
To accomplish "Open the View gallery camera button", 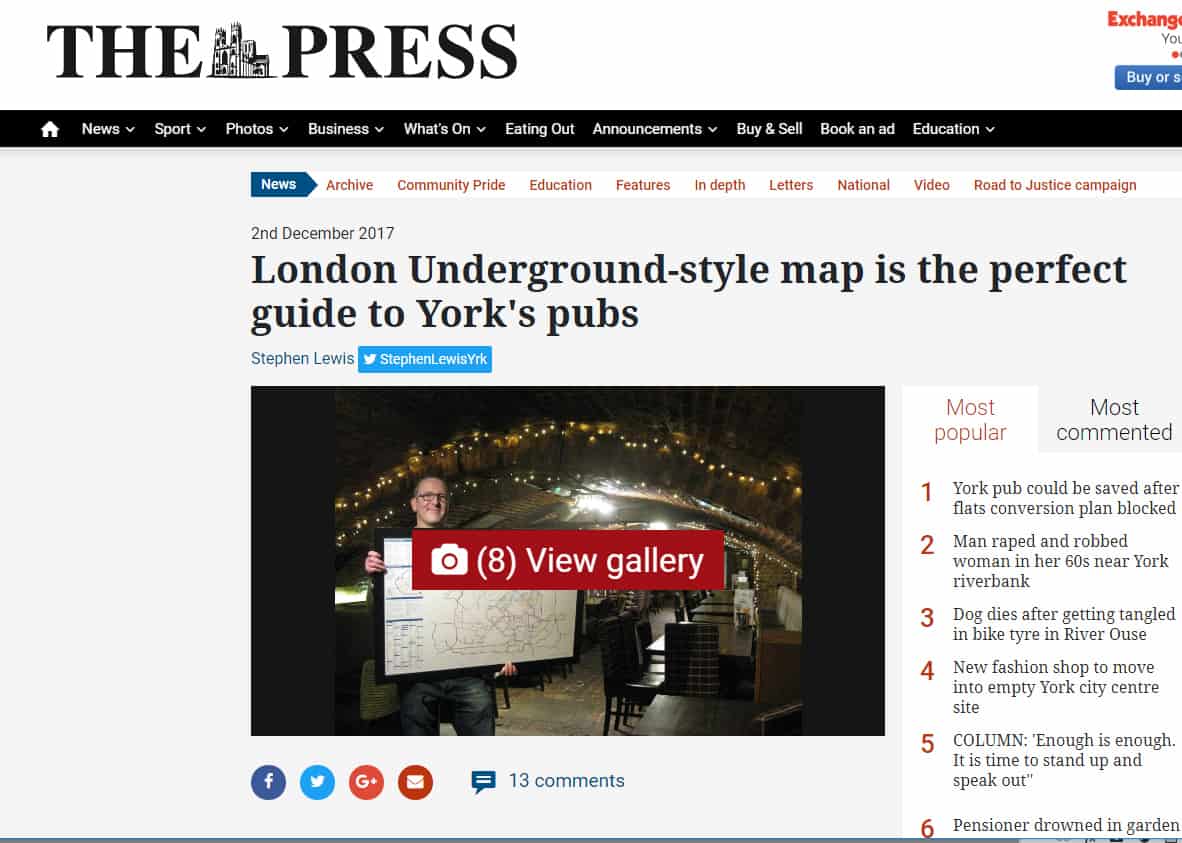I will click(567, 561).
